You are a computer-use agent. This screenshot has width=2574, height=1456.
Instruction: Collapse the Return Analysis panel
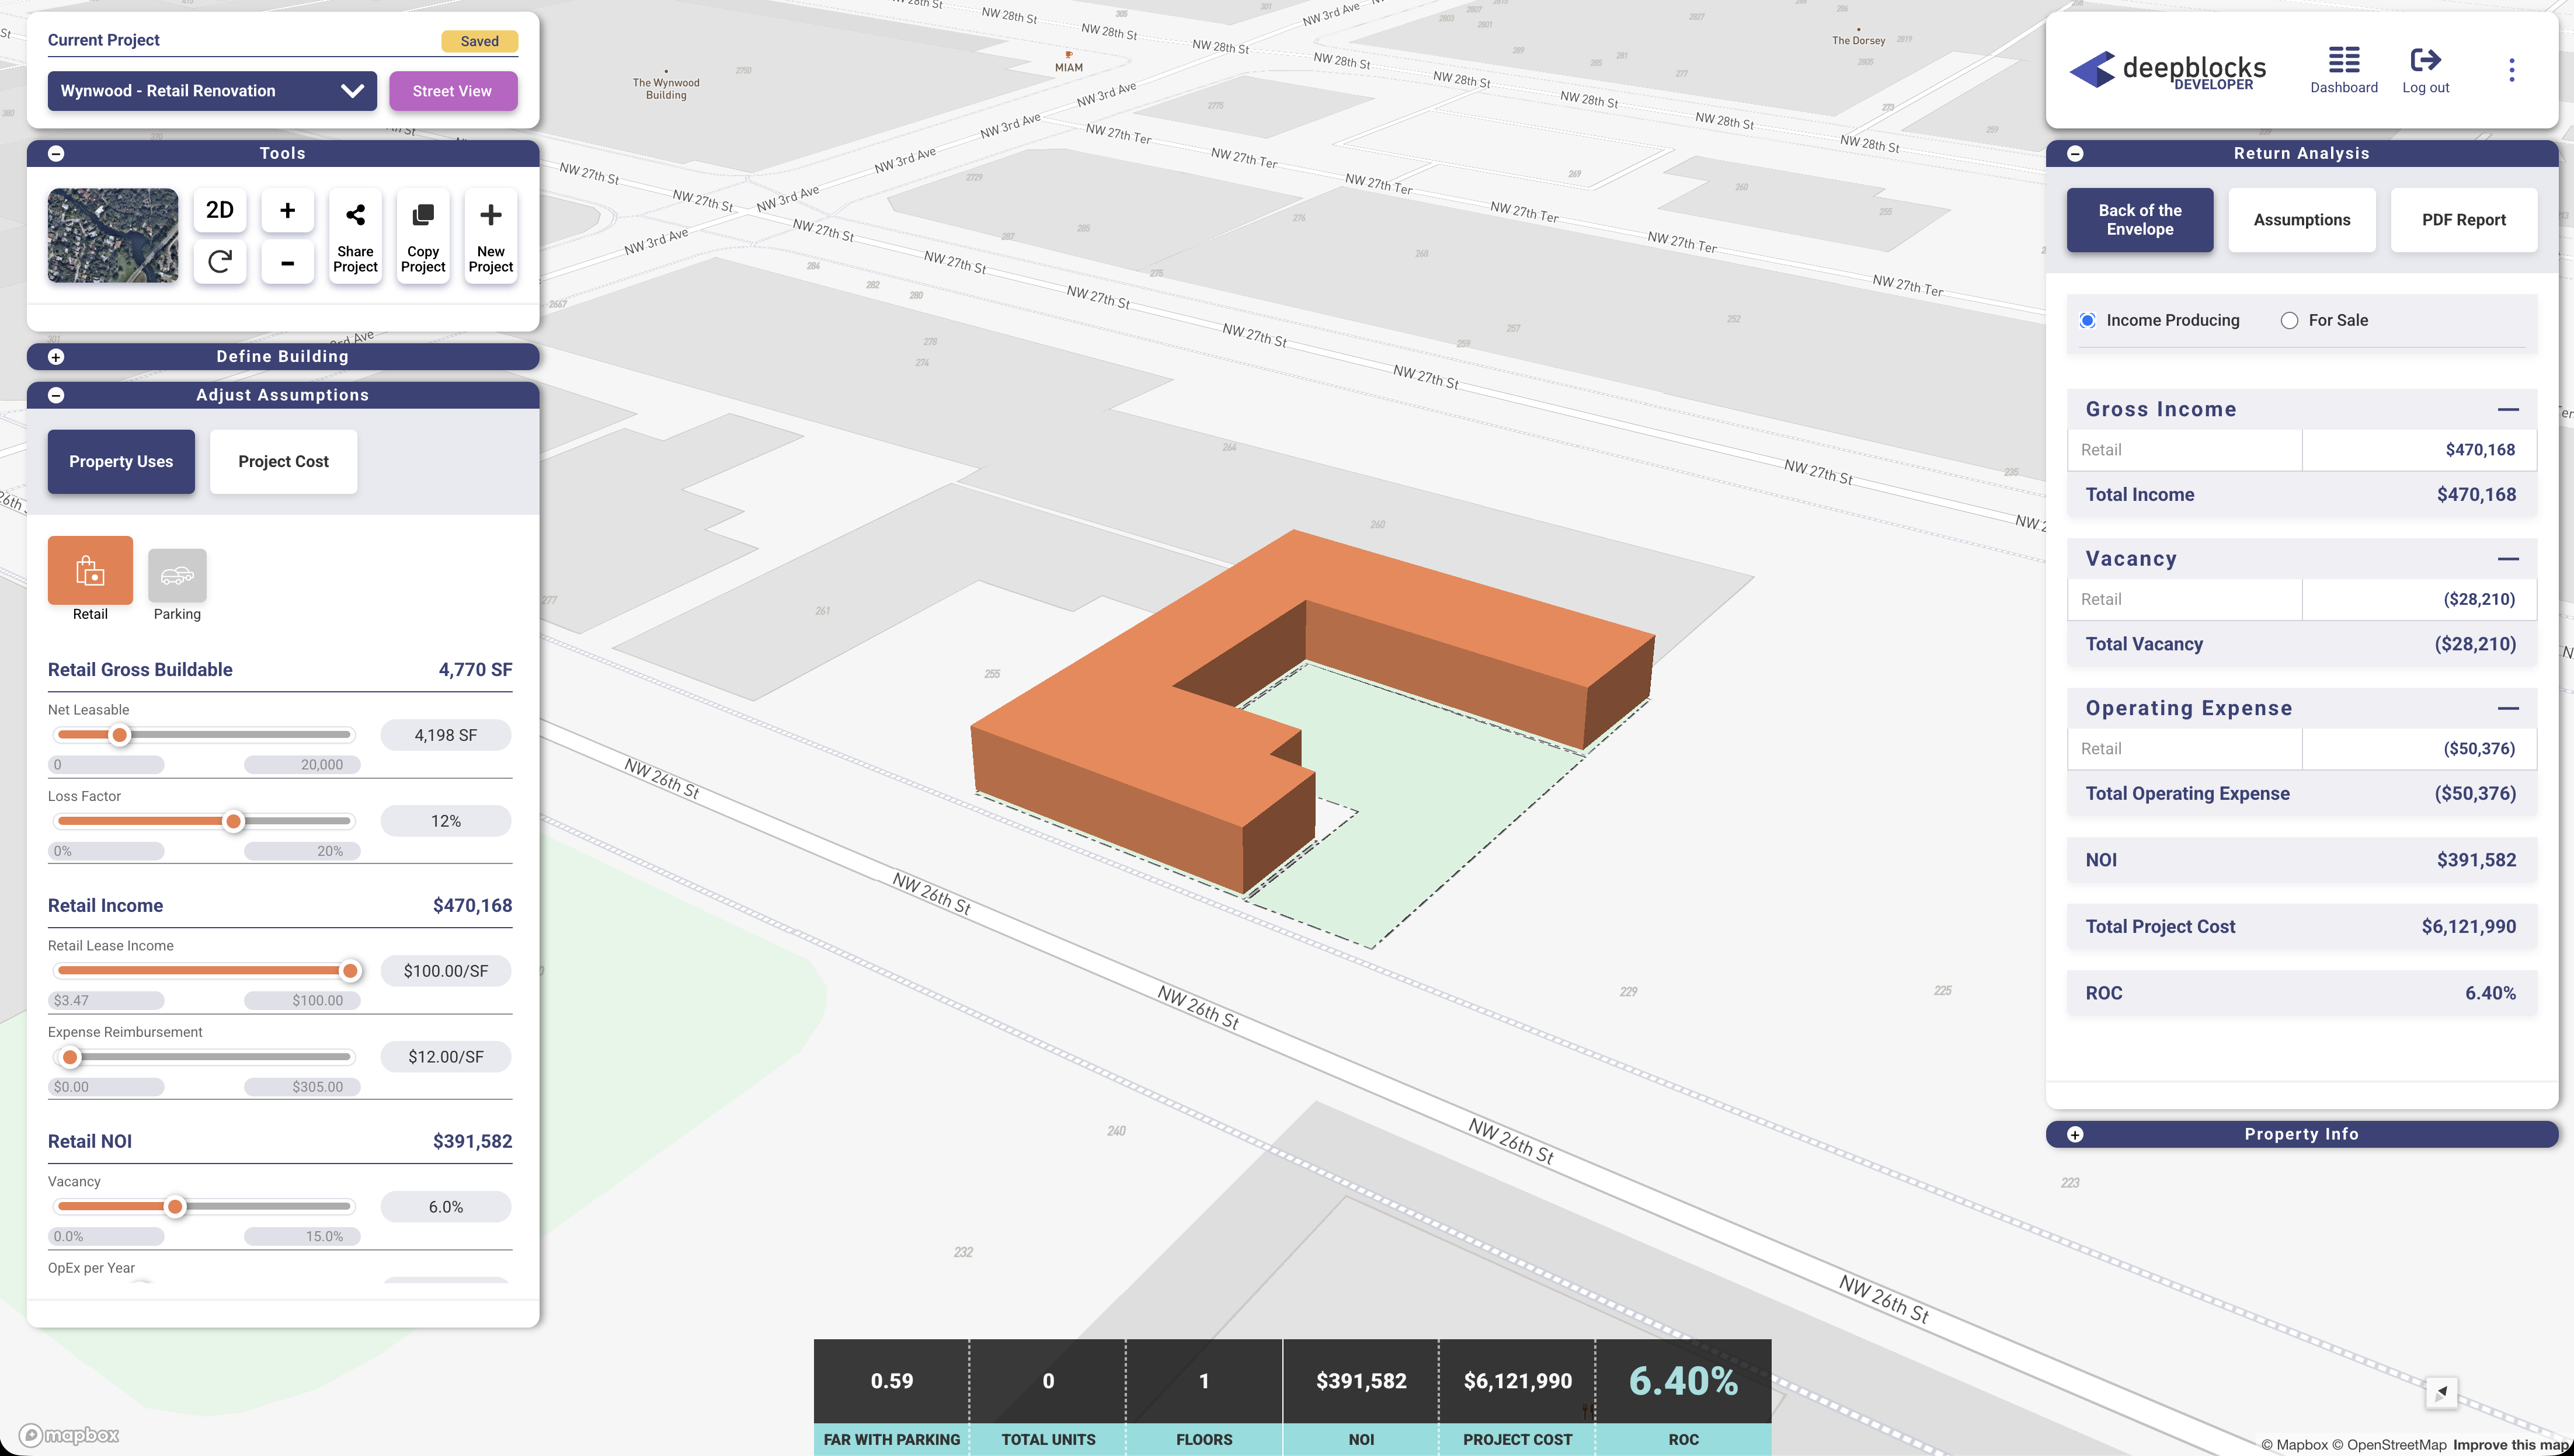[2075, 153]
